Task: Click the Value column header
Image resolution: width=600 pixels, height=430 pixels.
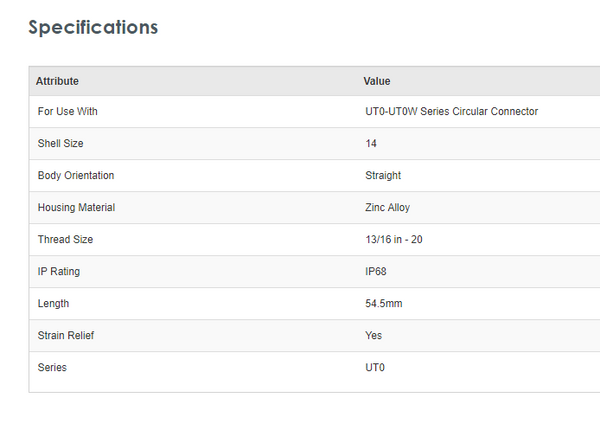Action: click(x=377, y=81)
